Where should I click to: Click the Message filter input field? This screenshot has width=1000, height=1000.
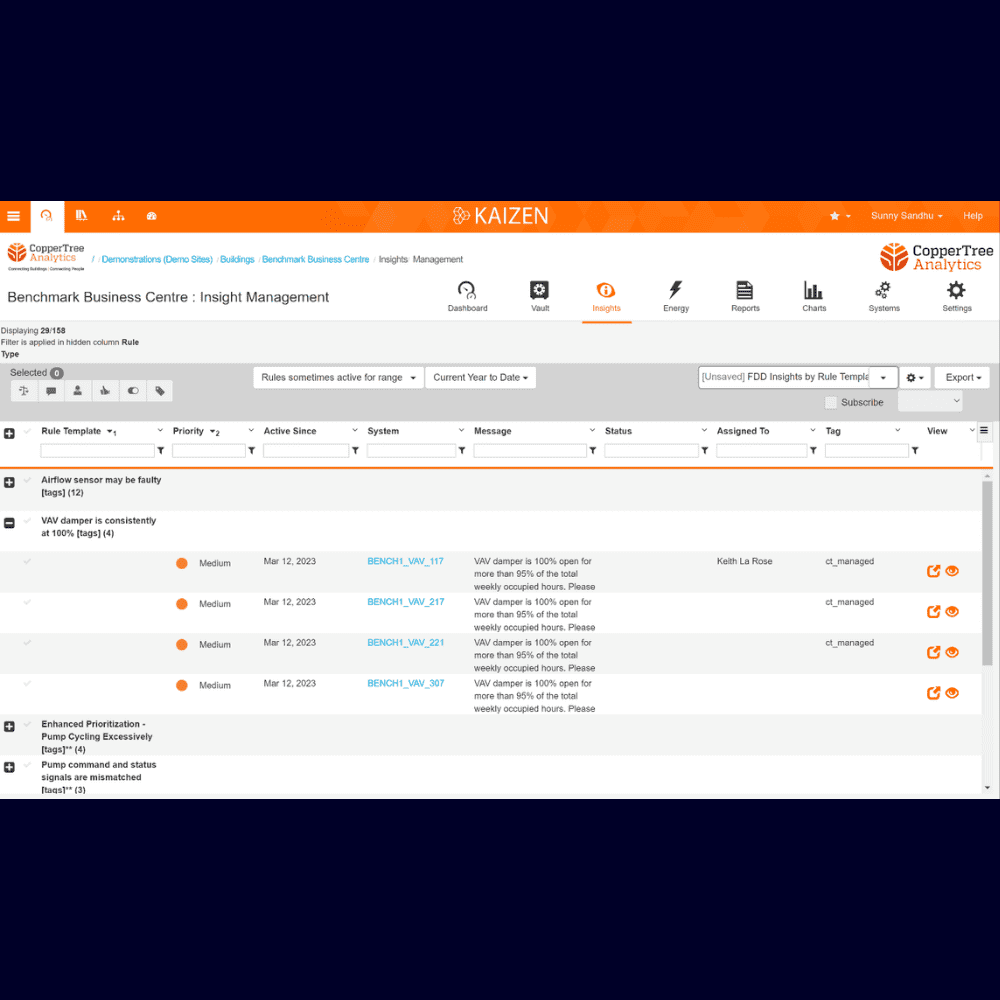(530, 451)
